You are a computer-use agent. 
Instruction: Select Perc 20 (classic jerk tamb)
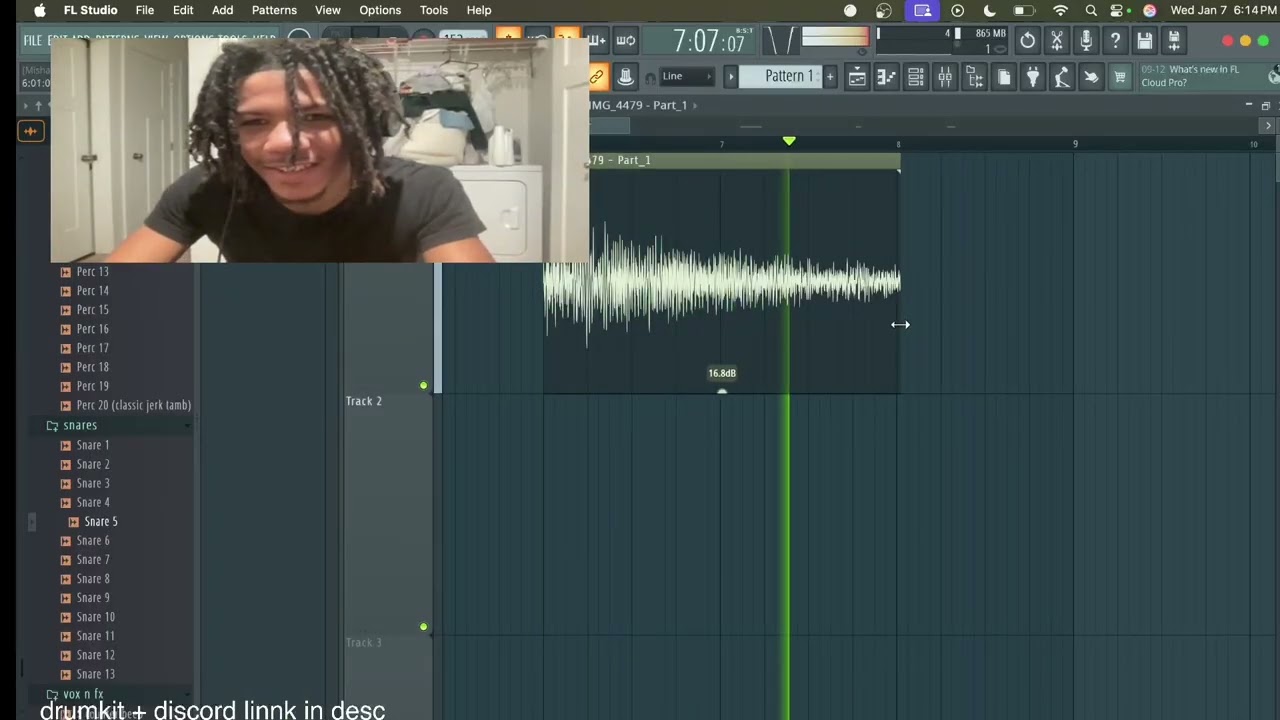[133, 405]
